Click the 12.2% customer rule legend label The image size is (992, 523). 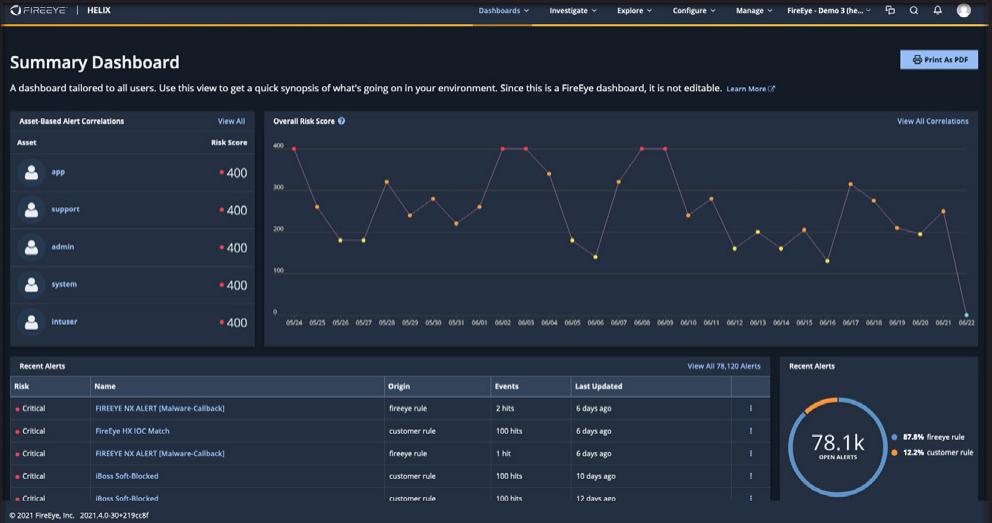pos(938,453)
